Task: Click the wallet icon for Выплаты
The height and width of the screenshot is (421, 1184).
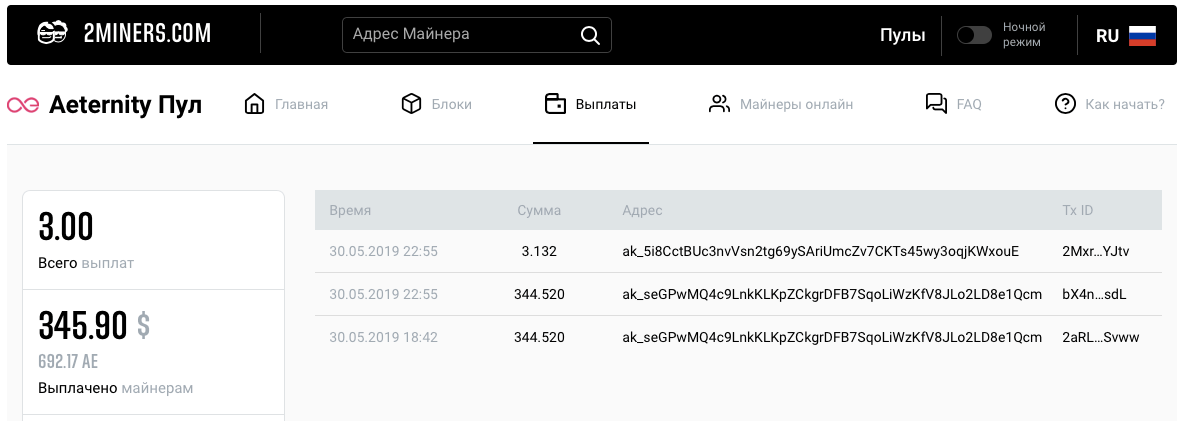Action: pyautogui.click(x=554, y=104)
